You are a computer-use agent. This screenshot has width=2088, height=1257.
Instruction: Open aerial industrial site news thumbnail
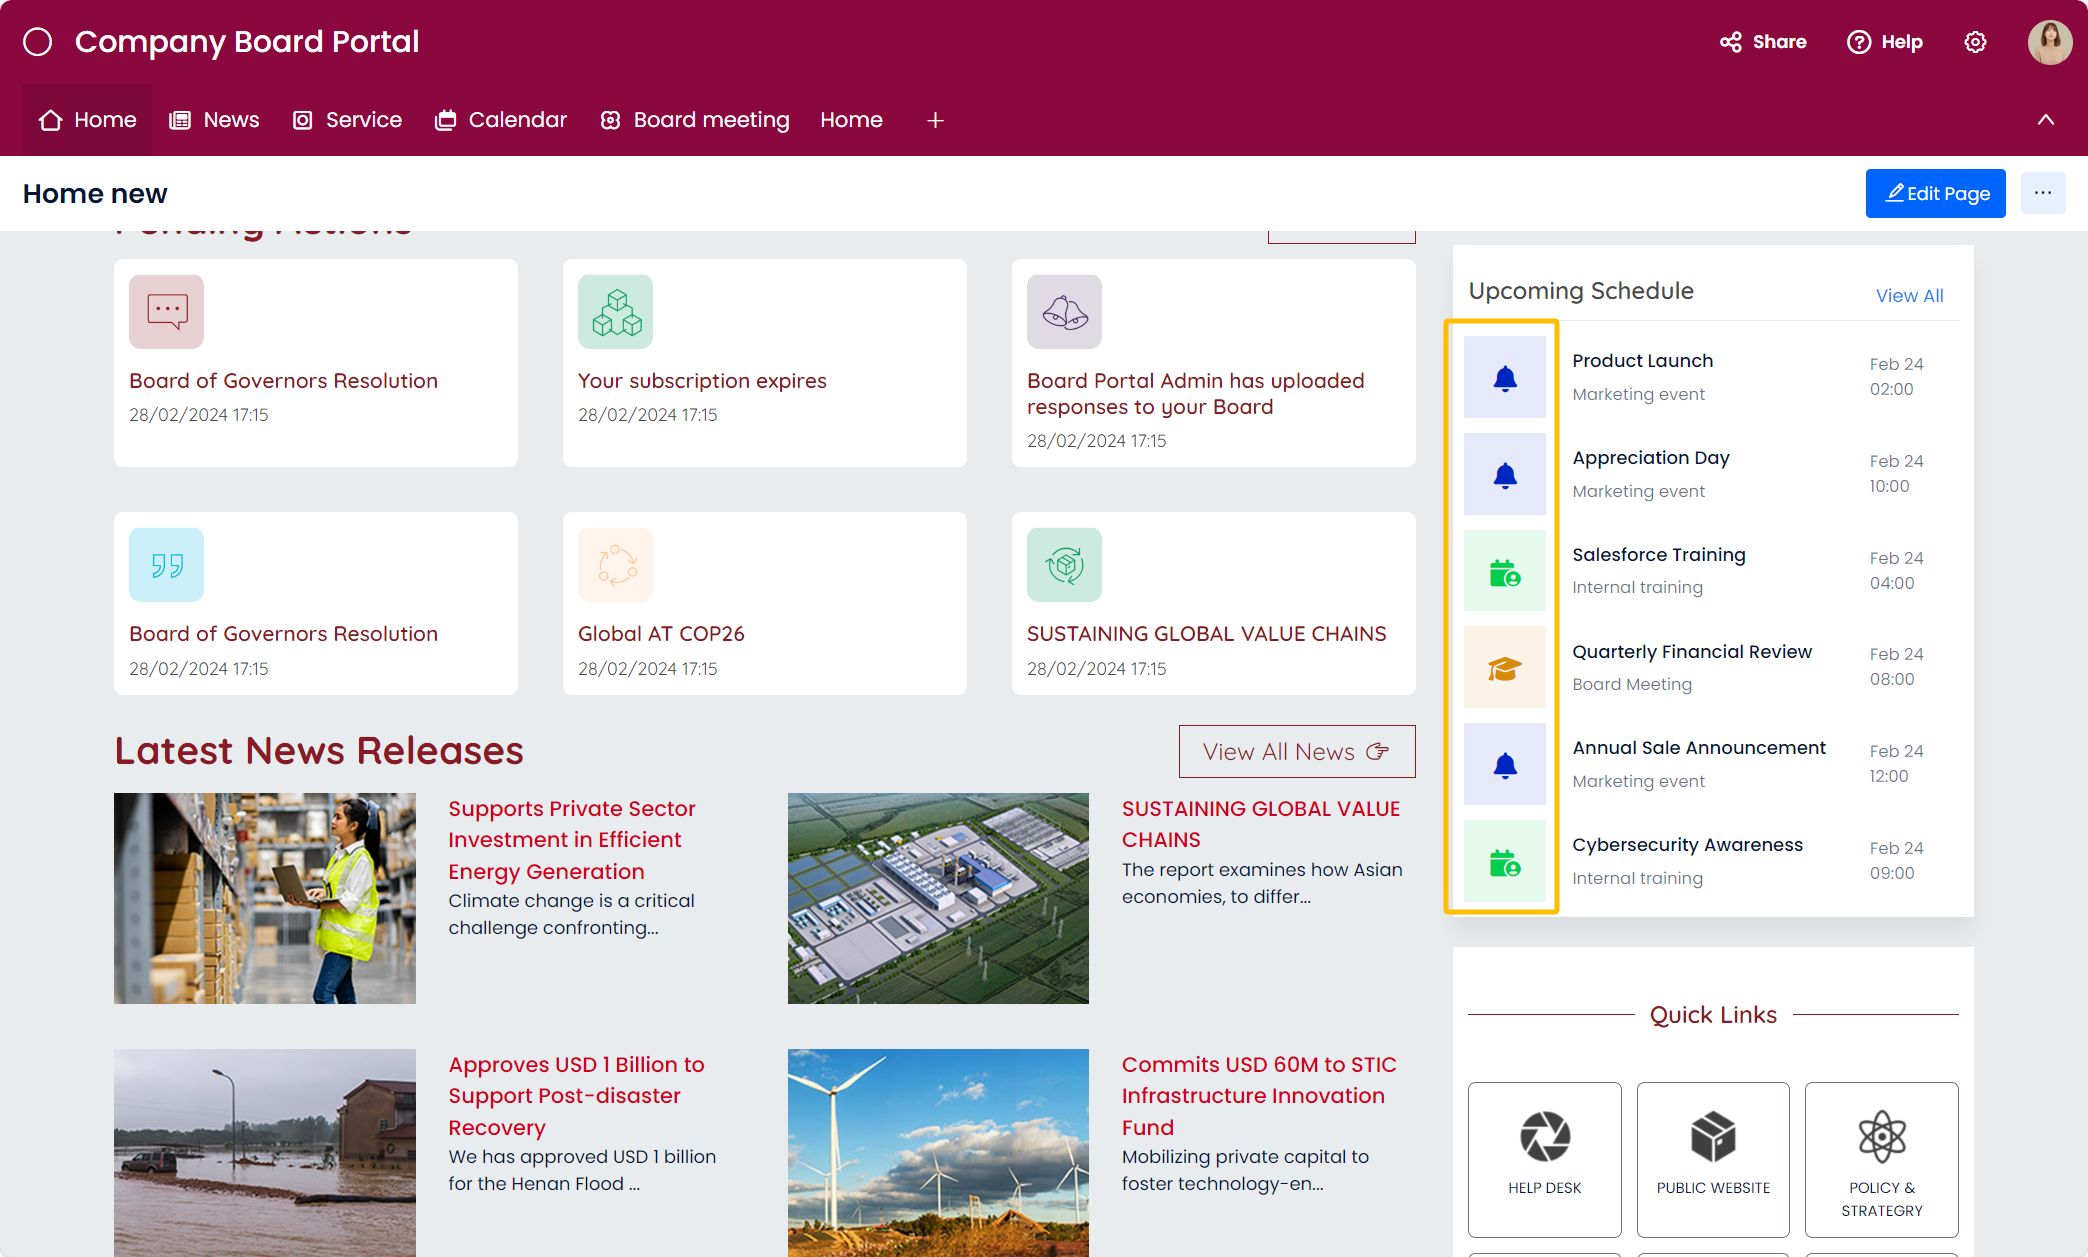pyautogui.click(x=938, y=898)
